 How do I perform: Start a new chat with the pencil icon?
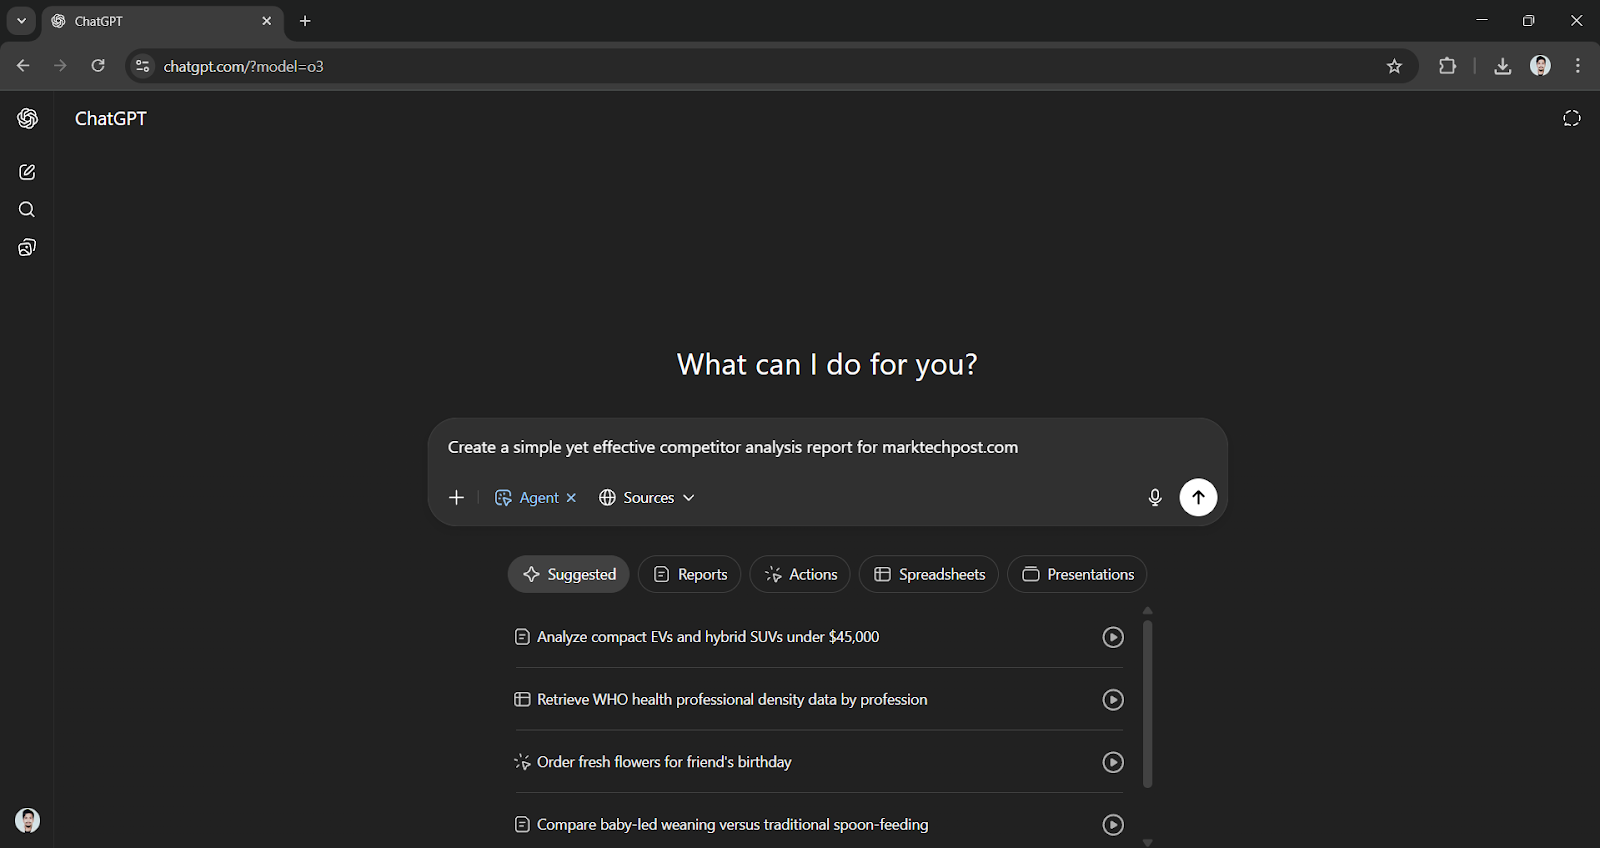pyautogui.click(x=27, y=172)
